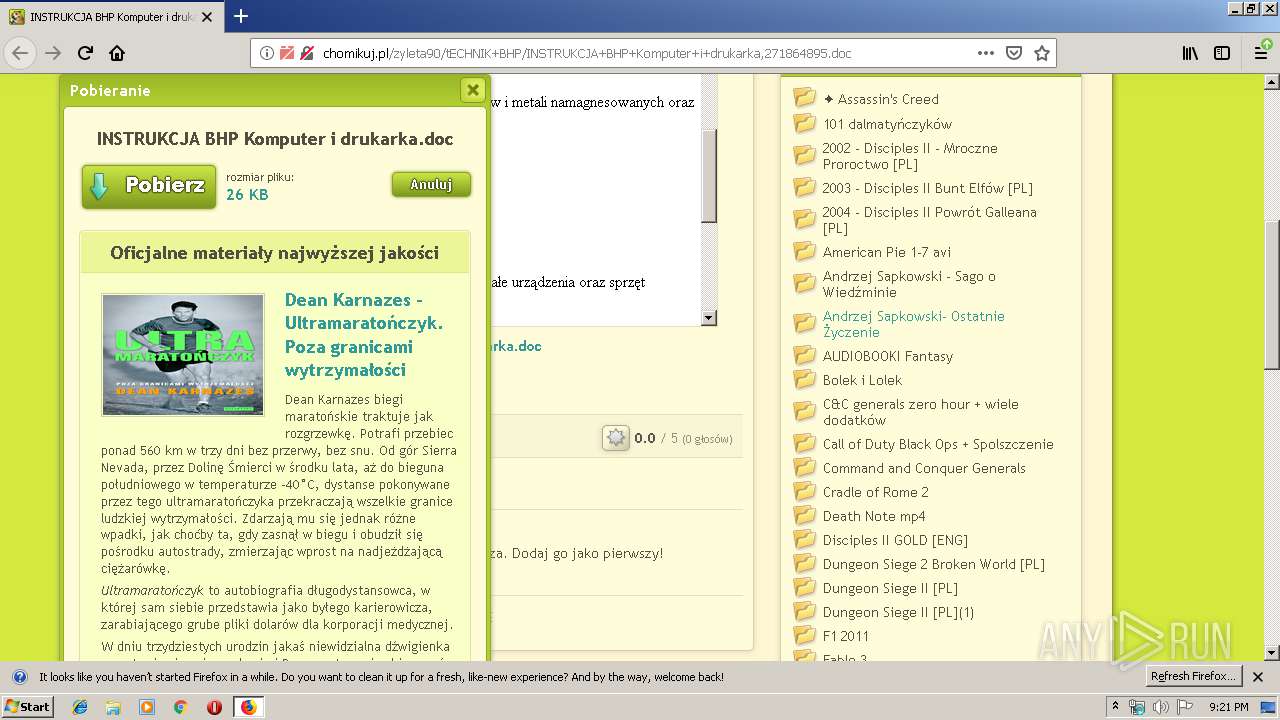Image resolution: width=1280 pixels, height=720 pixels.
Task: Click folder icon next to F1 2011
Action: (804, 635)
